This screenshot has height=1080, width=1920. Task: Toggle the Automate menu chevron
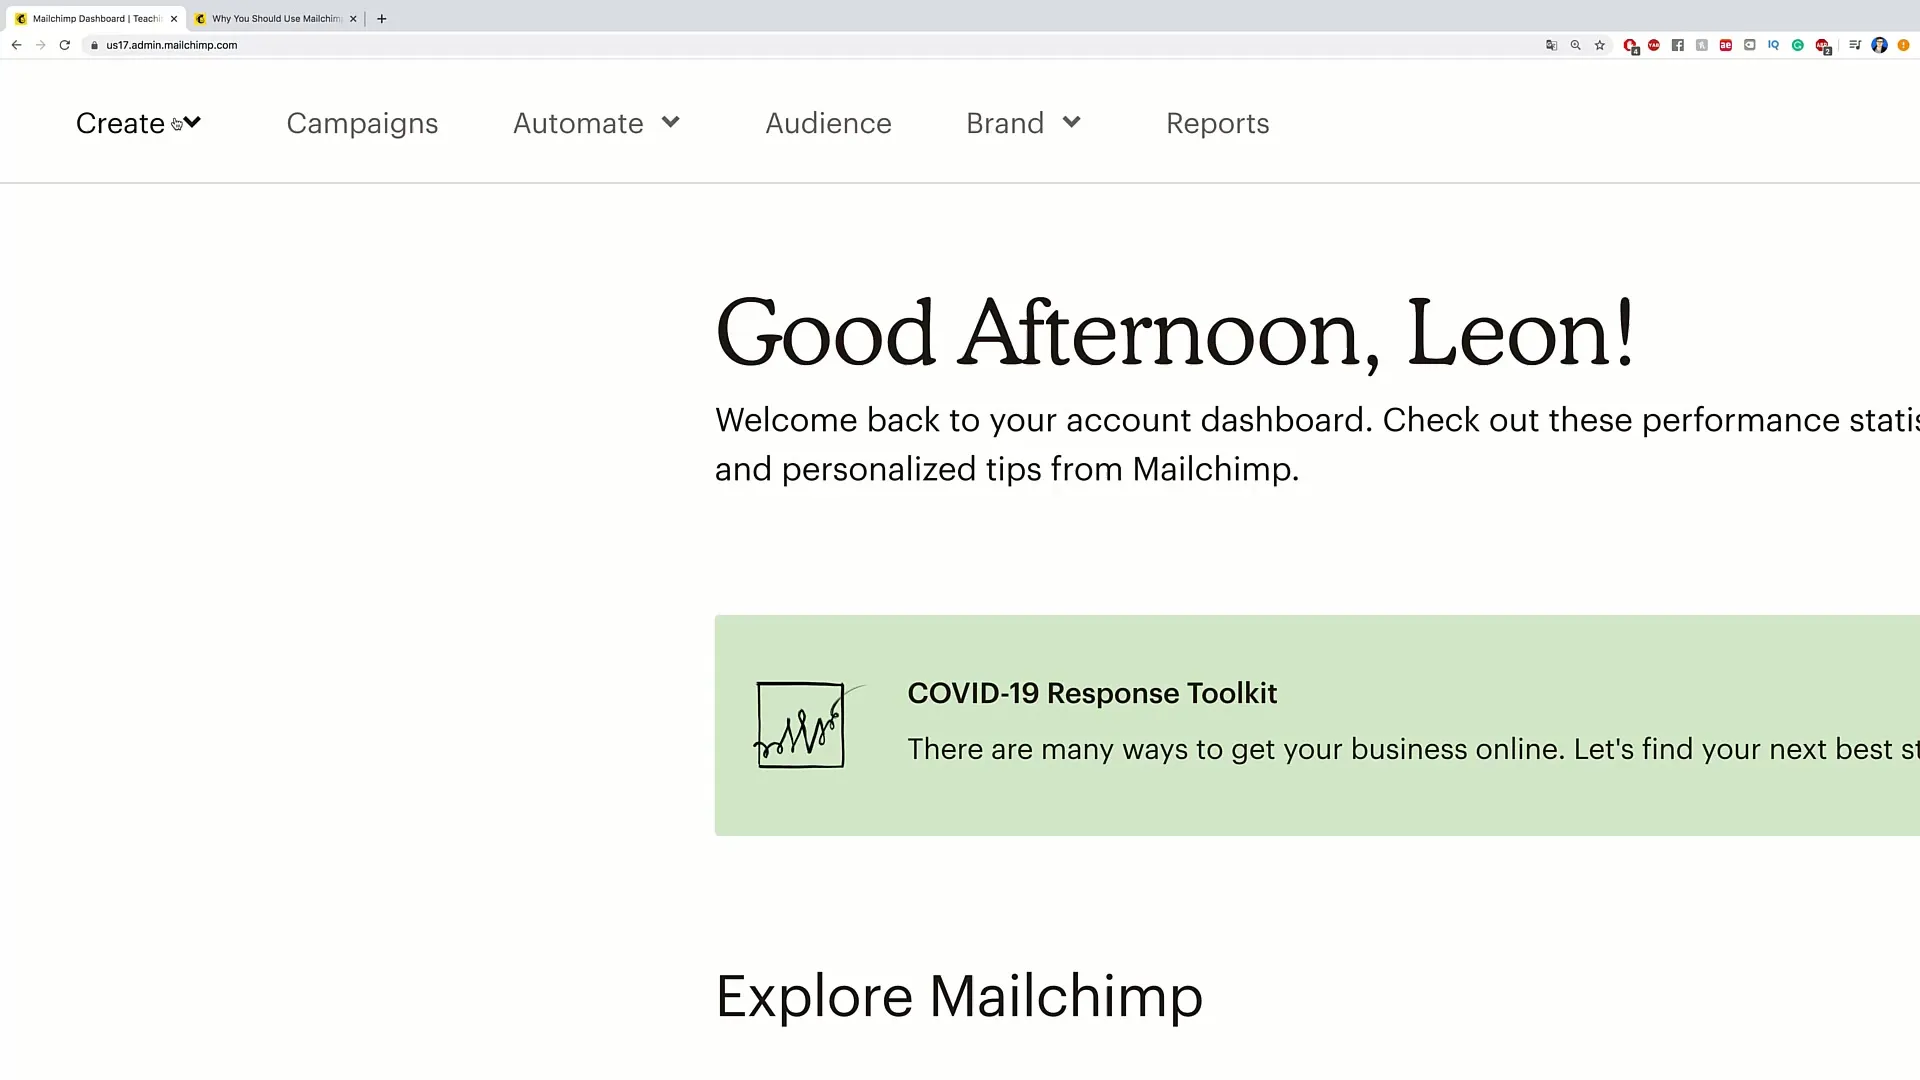pos(671,123)
